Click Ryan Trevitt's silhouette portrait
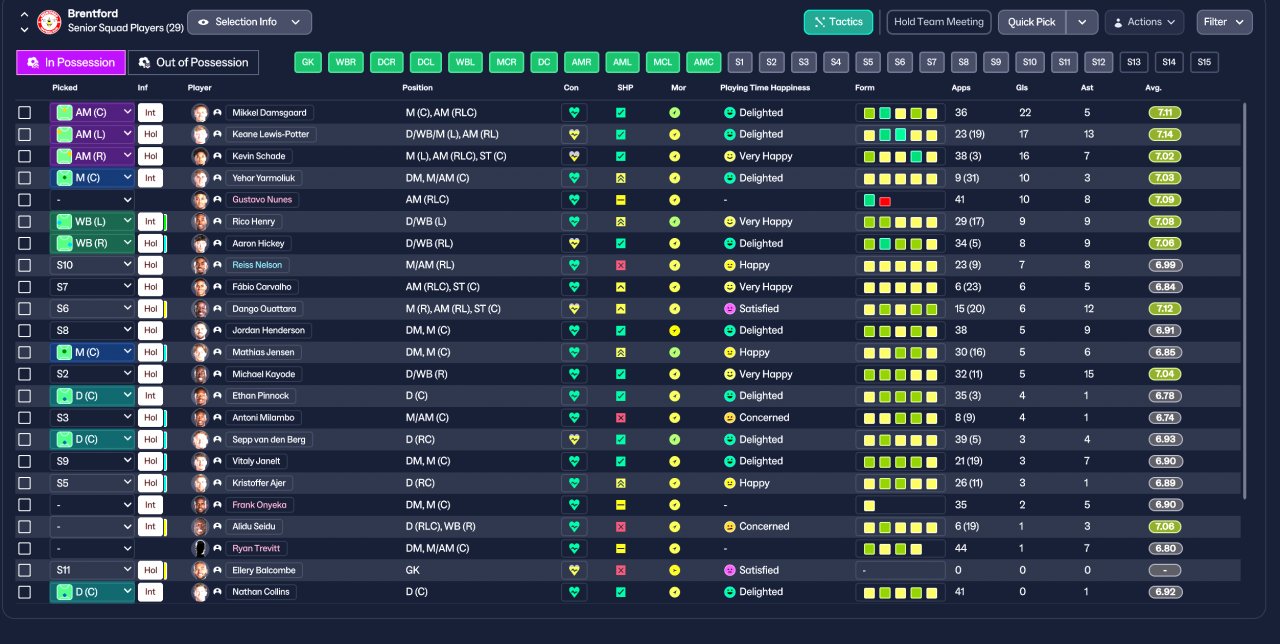 click(199, 549)
